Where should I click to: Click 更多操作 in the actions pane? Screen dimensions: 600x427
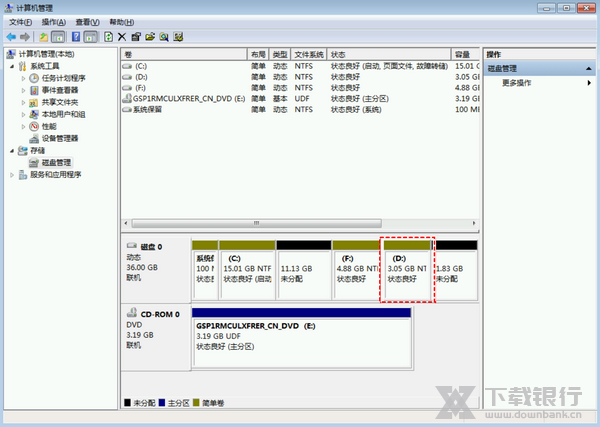(518, 83)
